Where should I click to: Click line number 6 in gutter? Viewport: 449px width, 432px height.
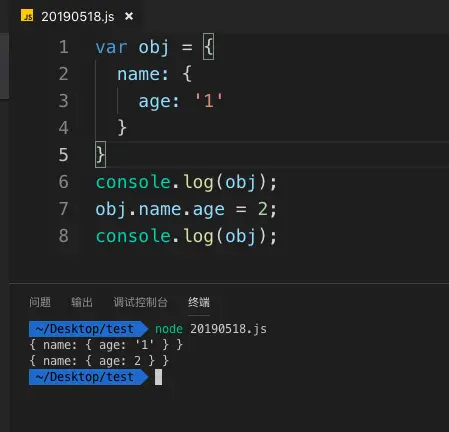64,182
